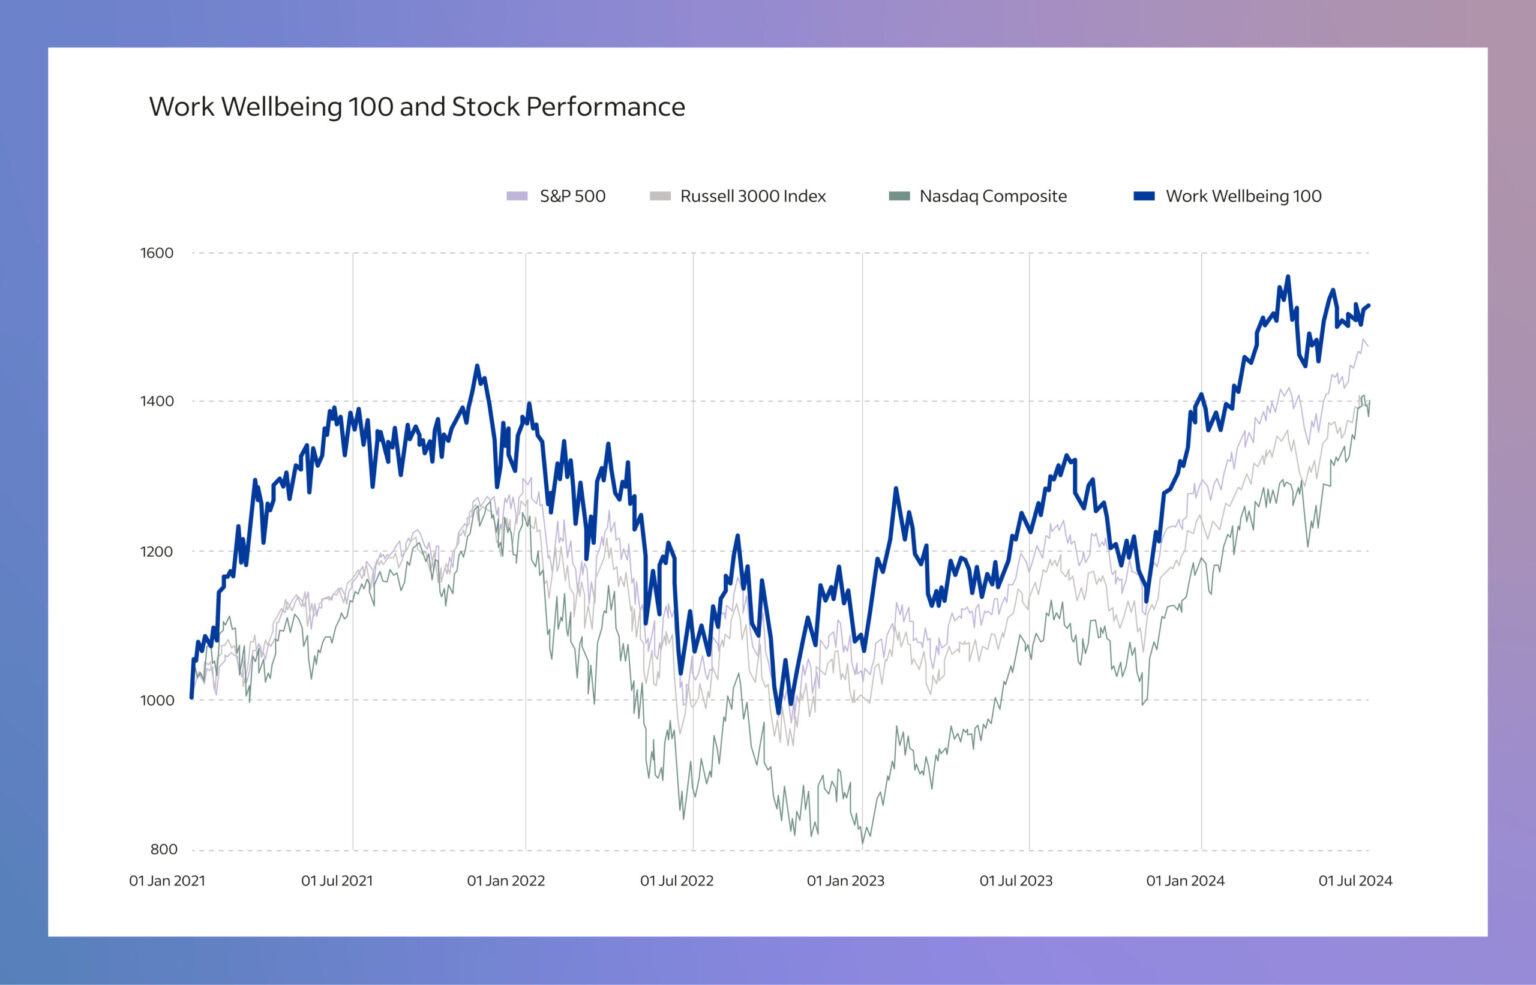Select the 800 y-axis label

(x=164, y=849)
